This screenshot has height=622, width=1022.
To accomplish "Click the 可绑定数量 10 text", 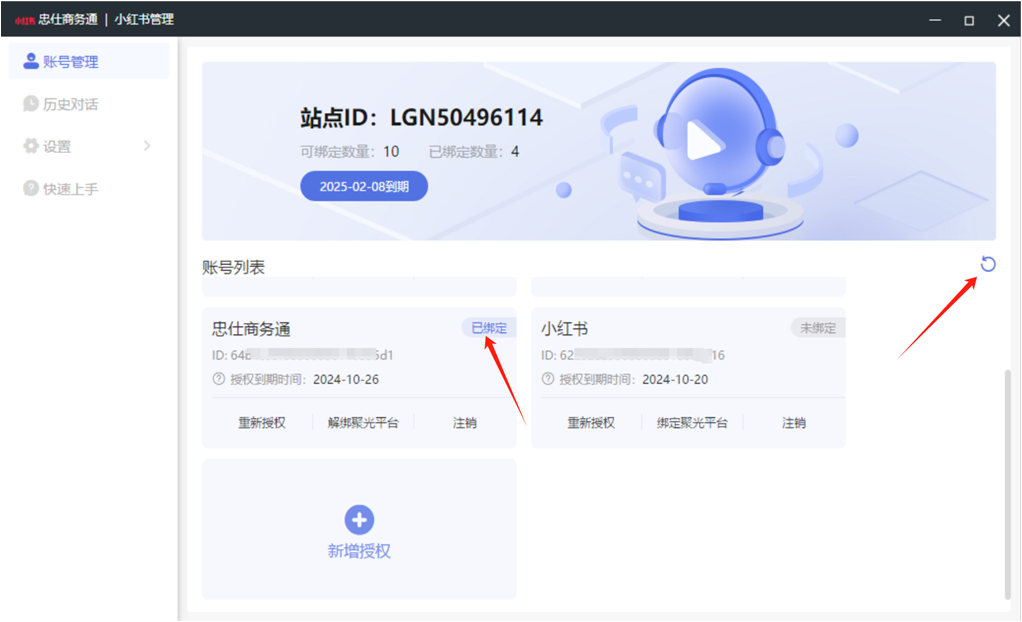I will [x=349, y=152].
